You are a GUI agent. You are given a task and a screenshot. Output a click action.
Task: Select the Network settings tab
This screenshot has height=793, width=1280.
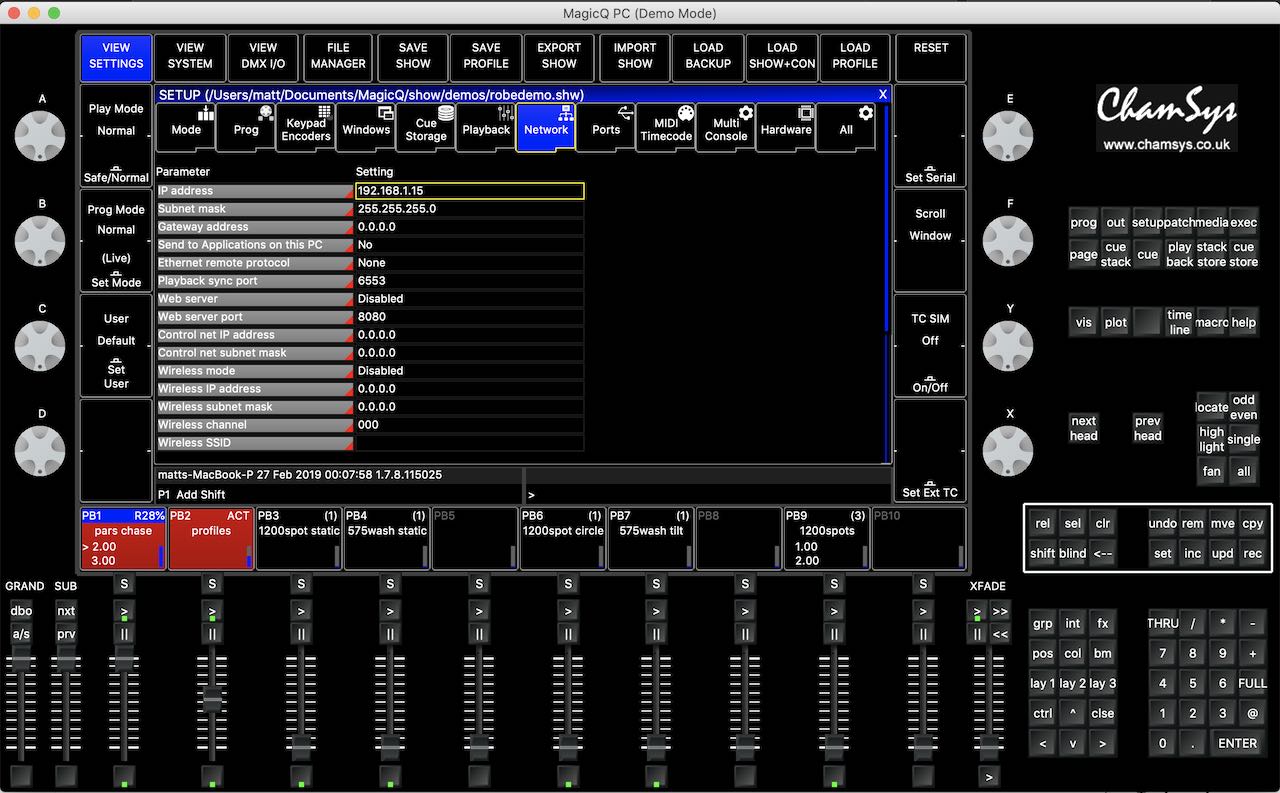click(546, 128)
